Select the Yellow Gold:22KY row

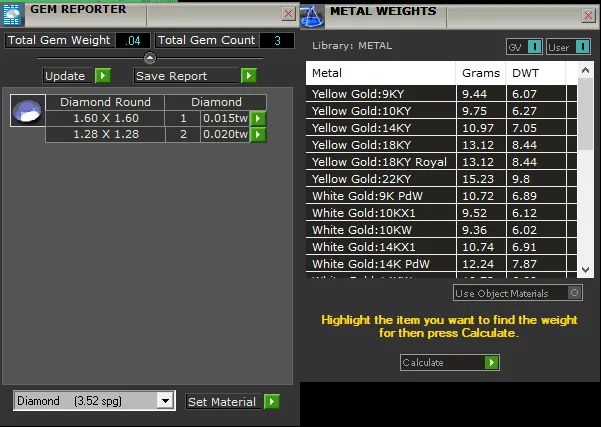[x=441, y=179]
